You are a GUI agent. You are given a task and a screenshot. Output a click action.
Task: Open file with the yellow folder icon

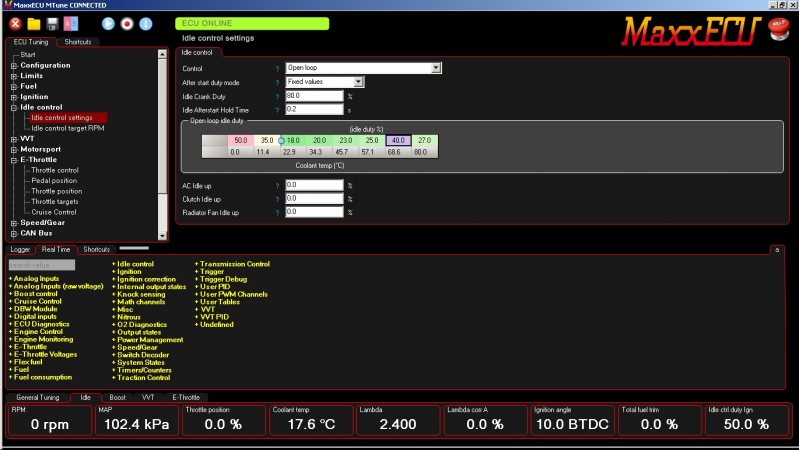pos(34,24)
